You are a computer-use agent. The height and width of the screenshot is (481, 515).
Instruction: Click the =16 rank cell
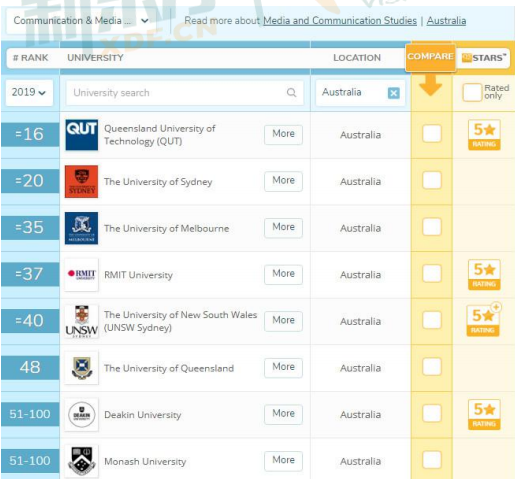click(x=30, y=134)
